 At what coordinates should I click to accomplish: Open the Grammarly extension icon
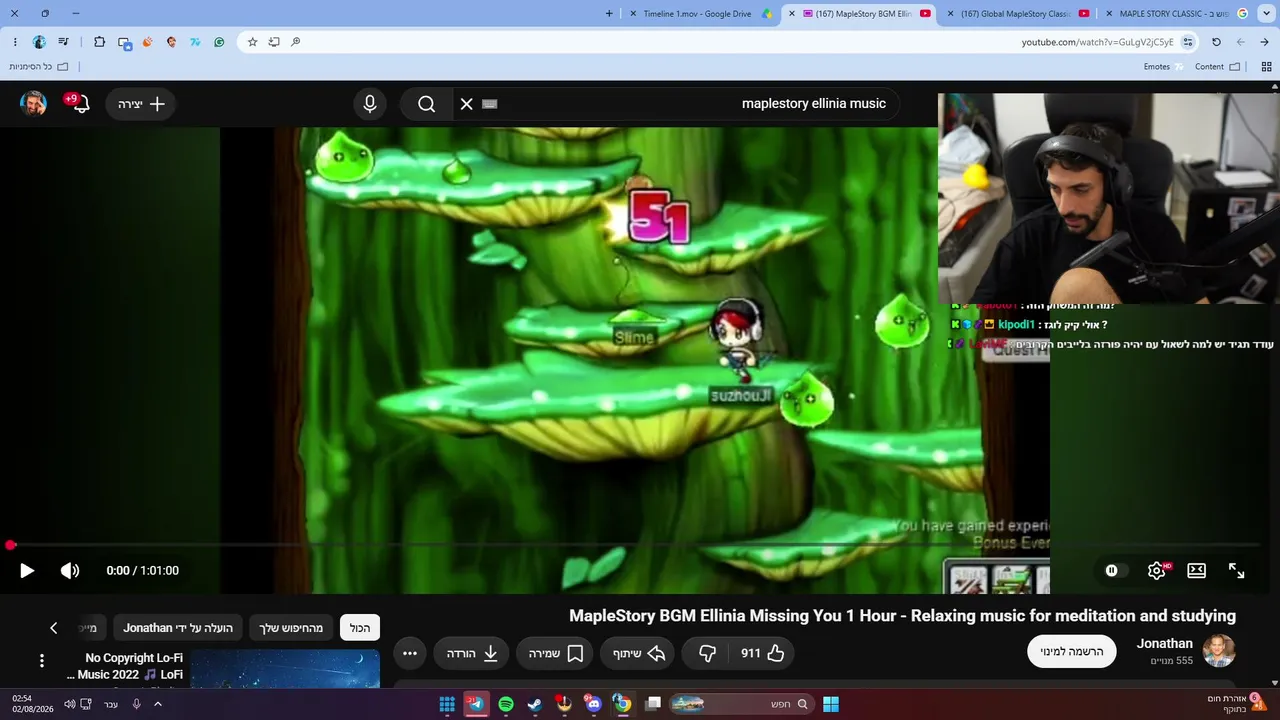[x=219, y=42]
